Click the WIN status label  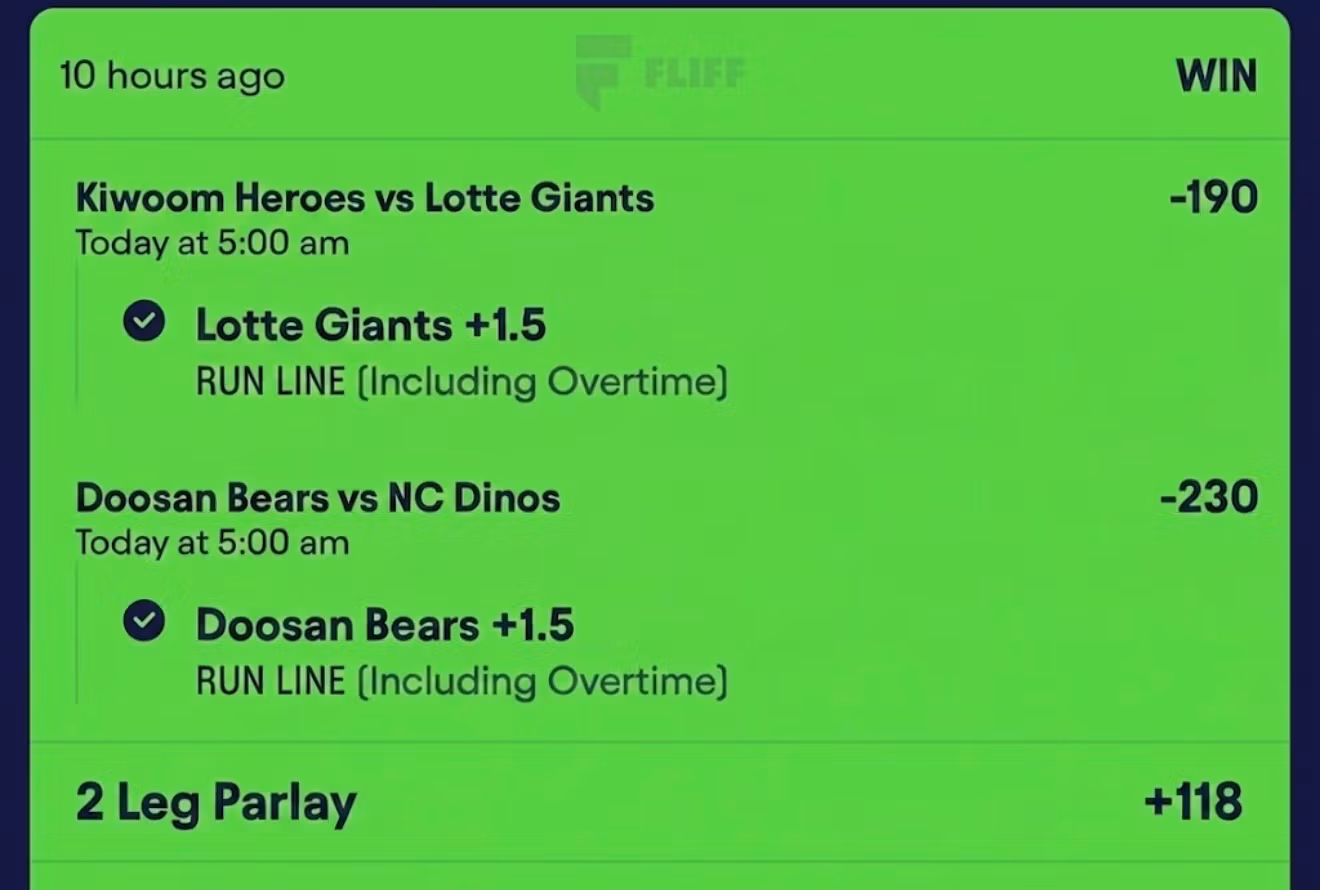pos(1216,76)
